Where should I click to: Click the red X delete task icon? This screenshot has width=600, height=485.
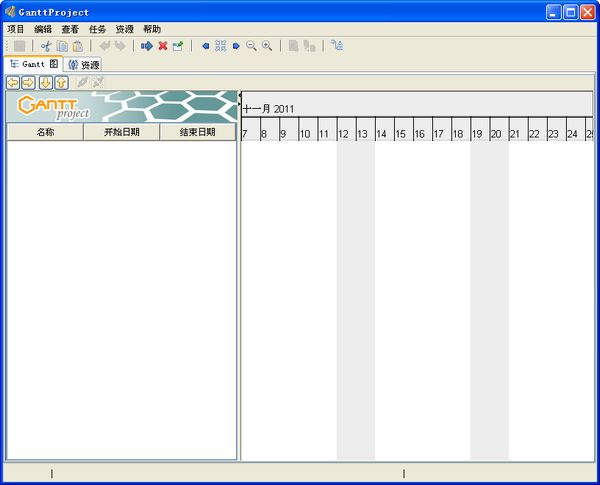click(162, 46)
